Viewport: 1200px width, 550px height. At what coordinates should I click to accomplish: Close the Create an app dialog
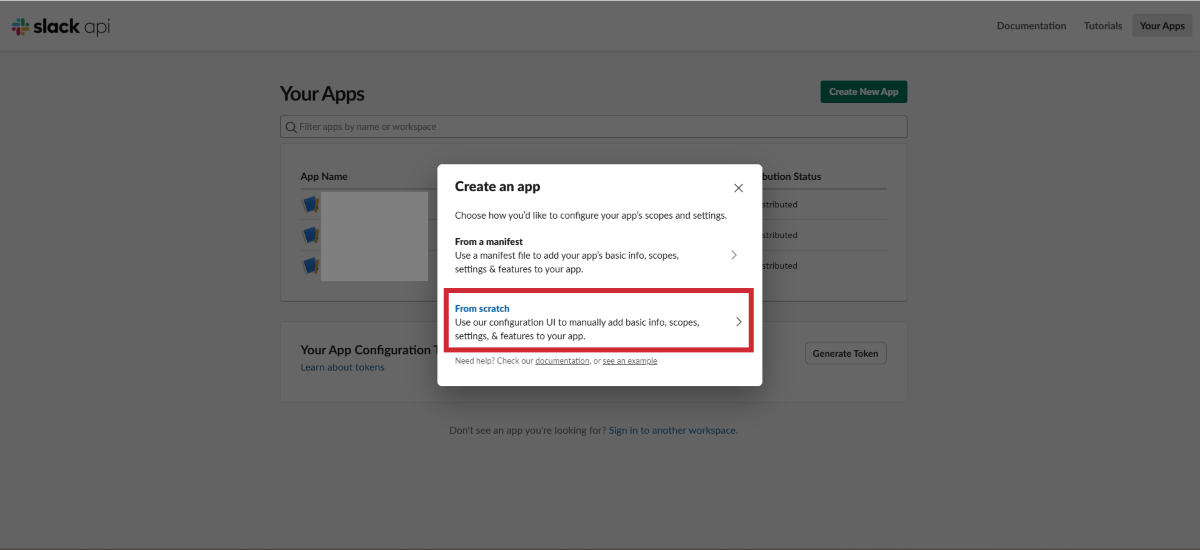(738, 188)
